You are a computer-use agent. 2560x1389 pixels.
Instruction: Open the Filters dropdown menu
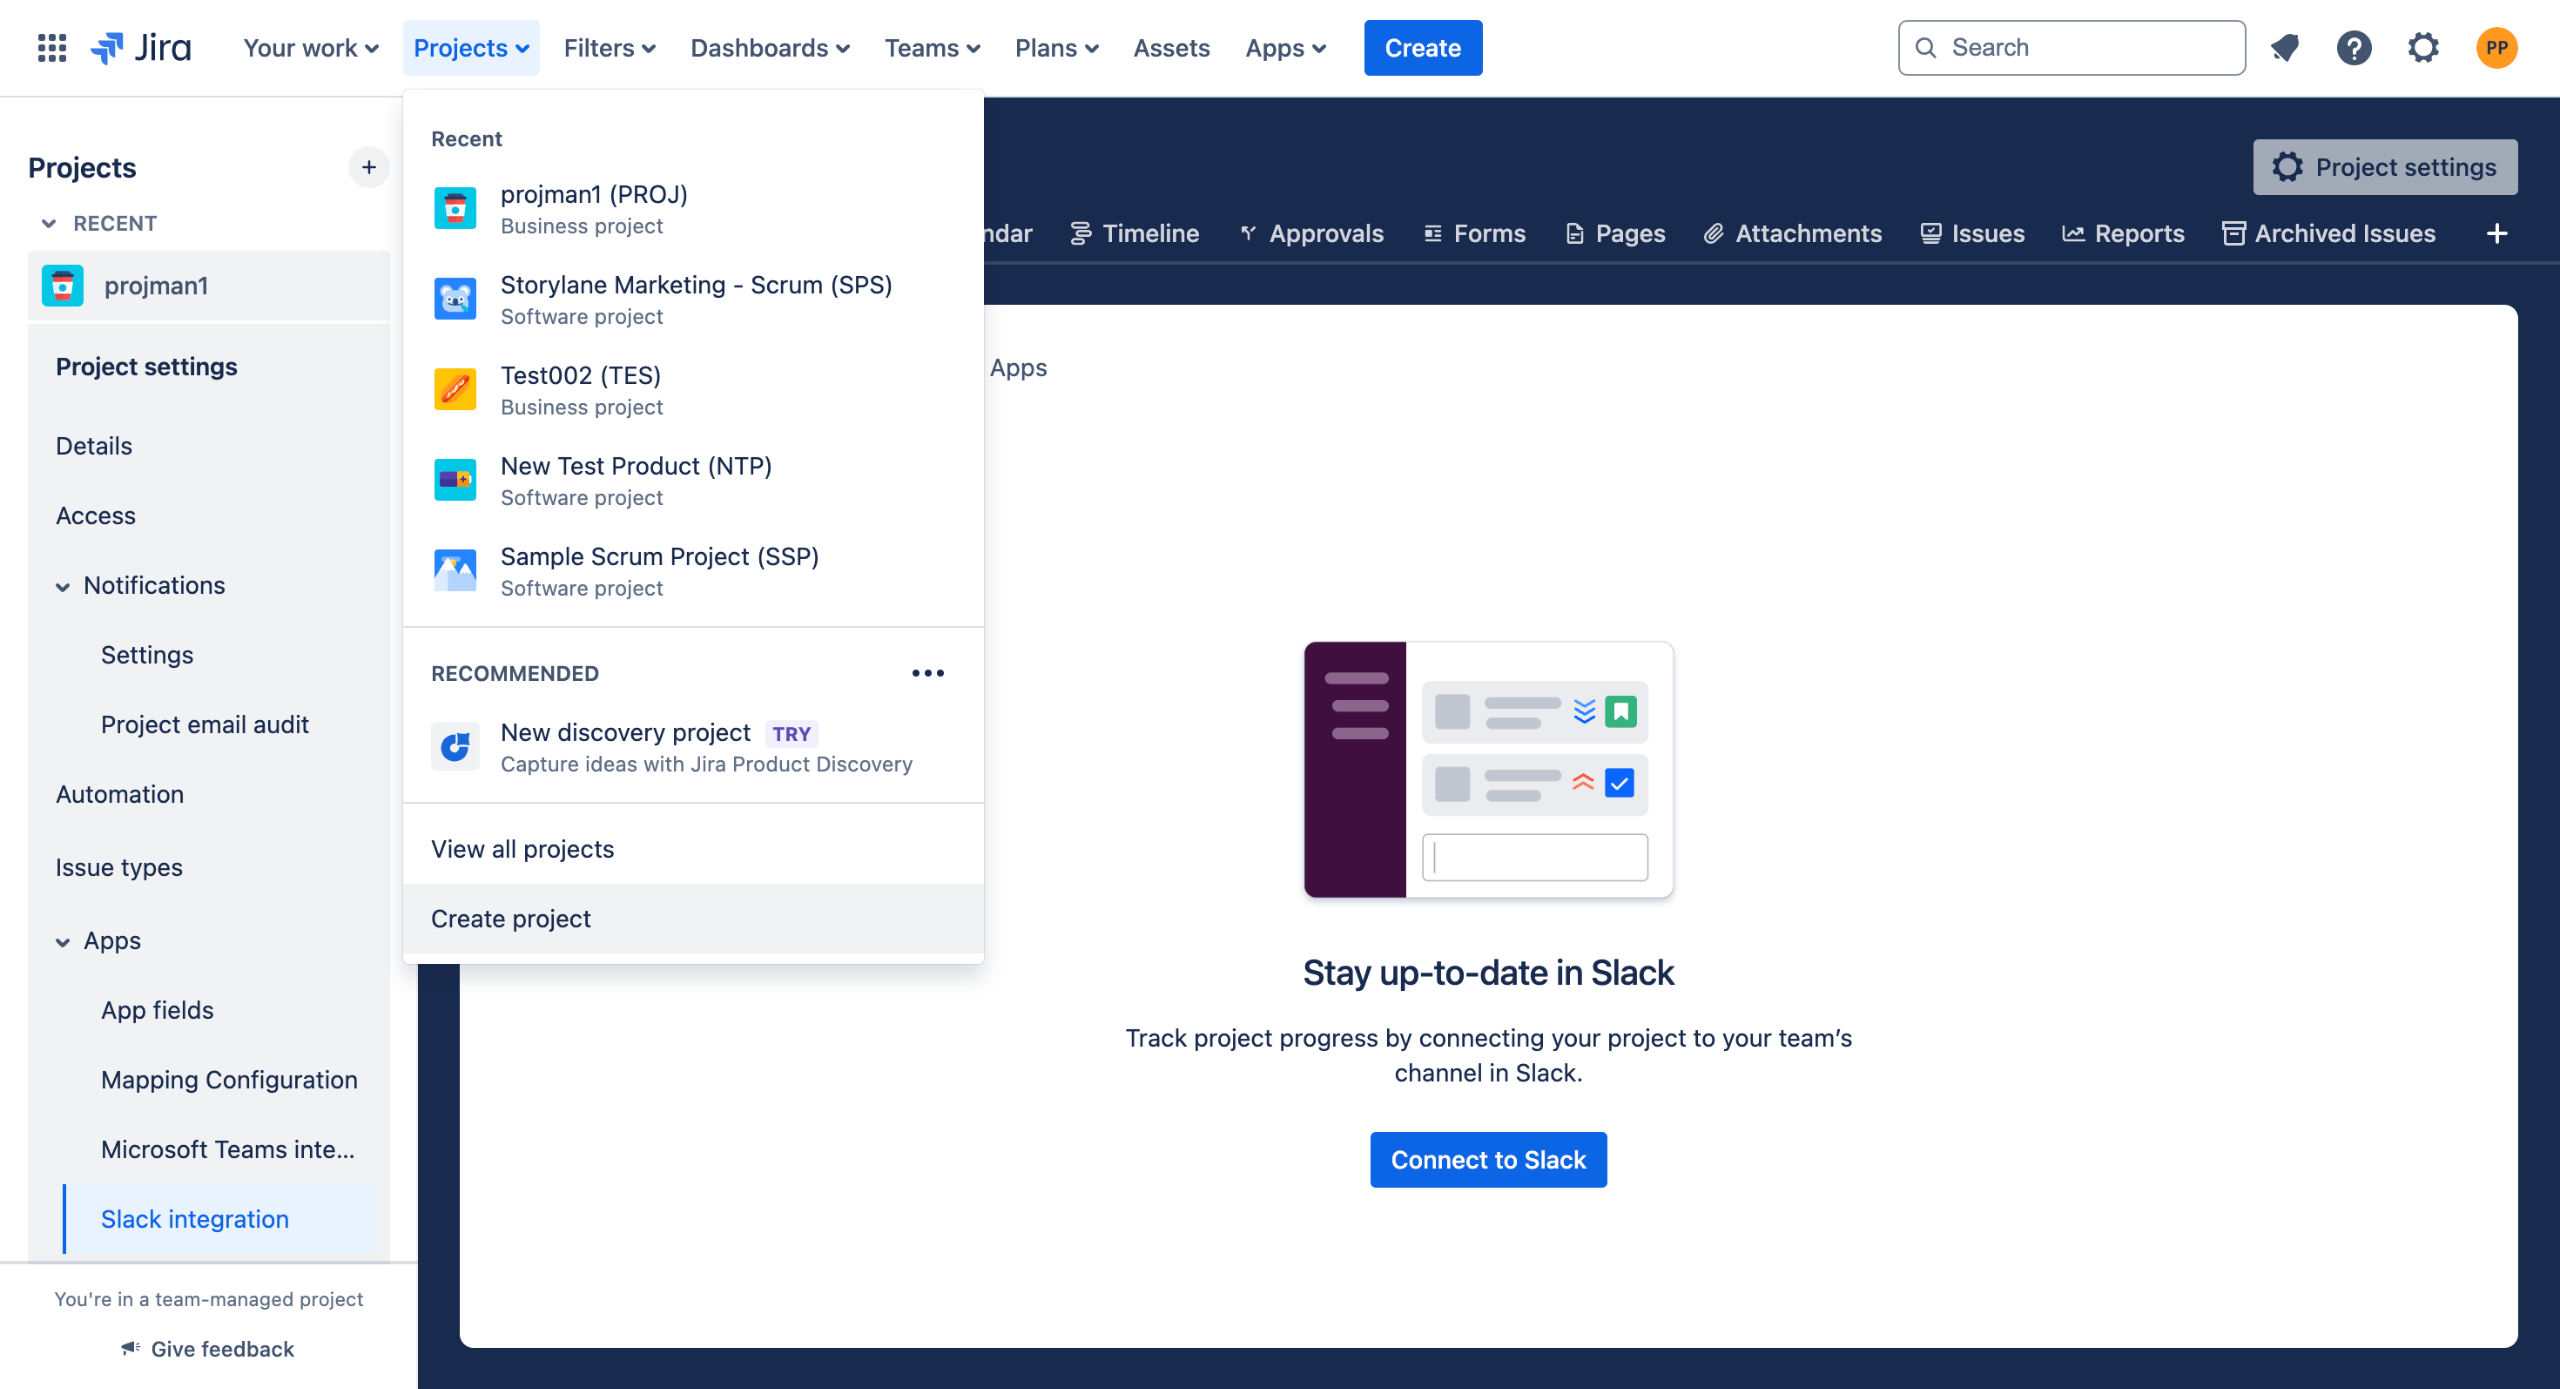[609, 47]
